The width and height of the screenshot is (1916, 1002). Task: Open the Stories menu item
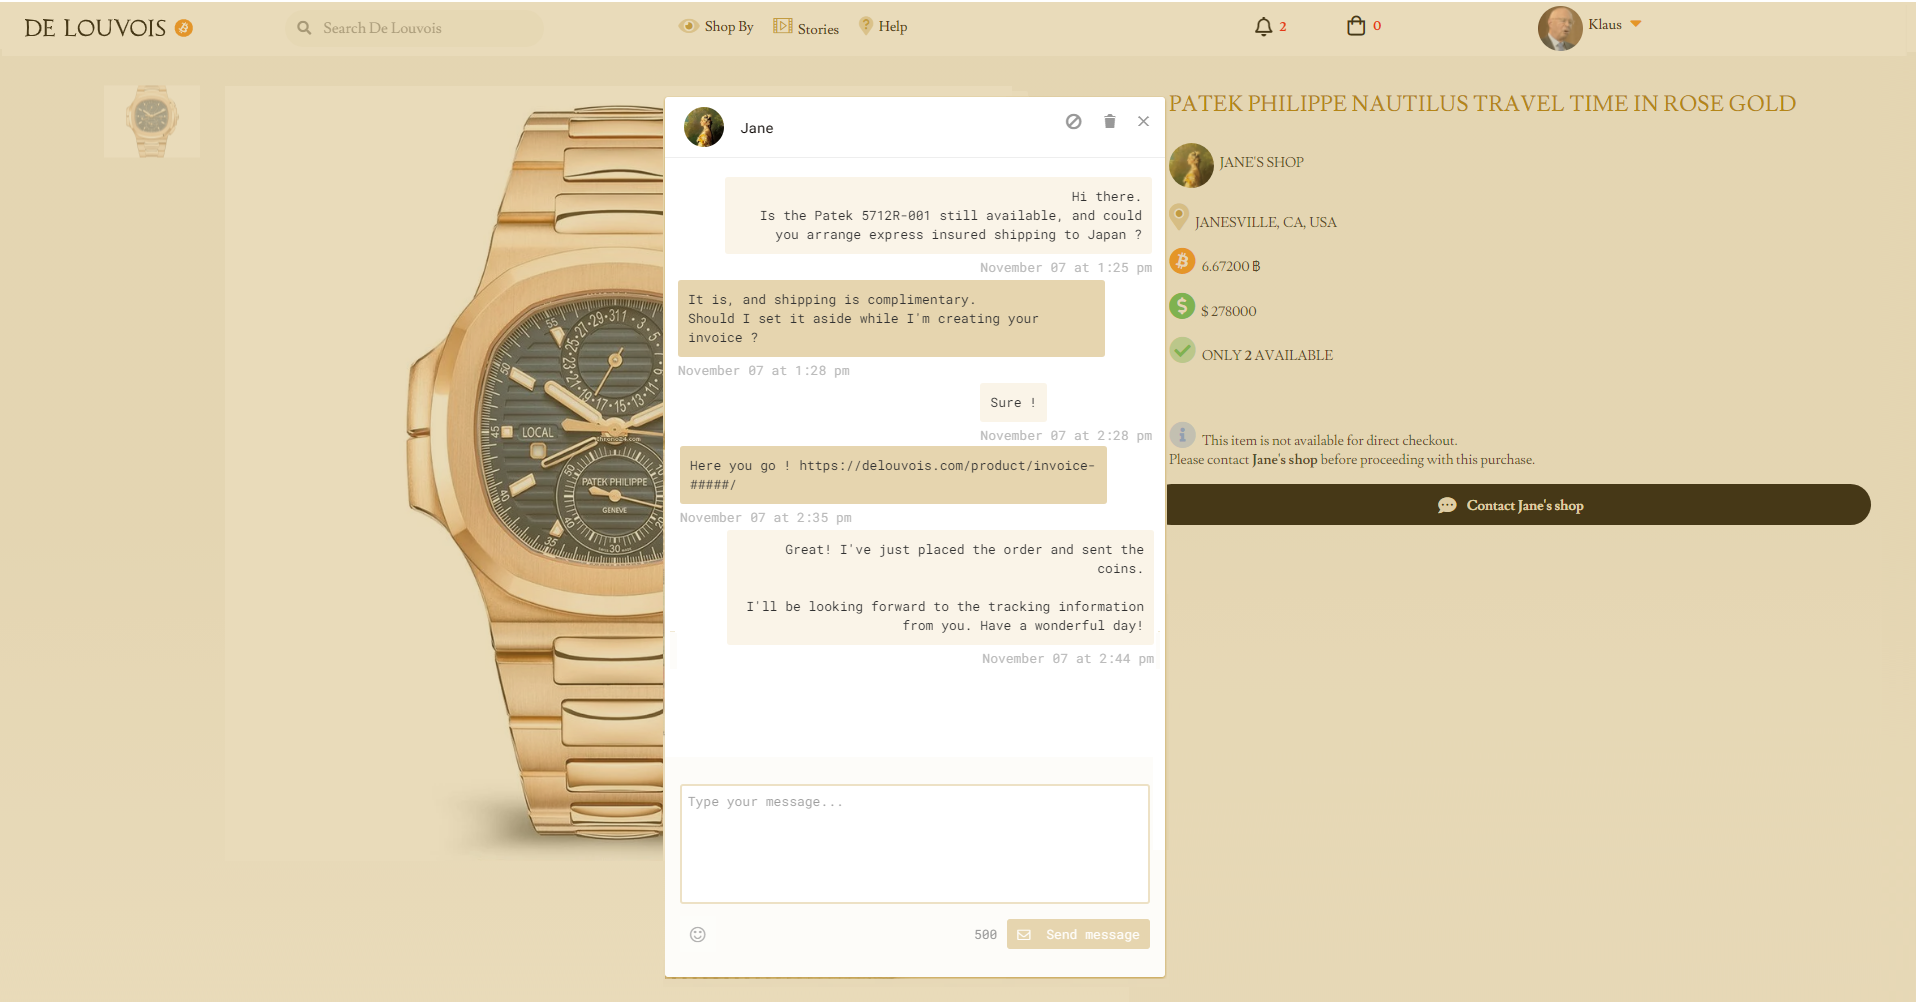pyautogui.click(x=806, y=28)
